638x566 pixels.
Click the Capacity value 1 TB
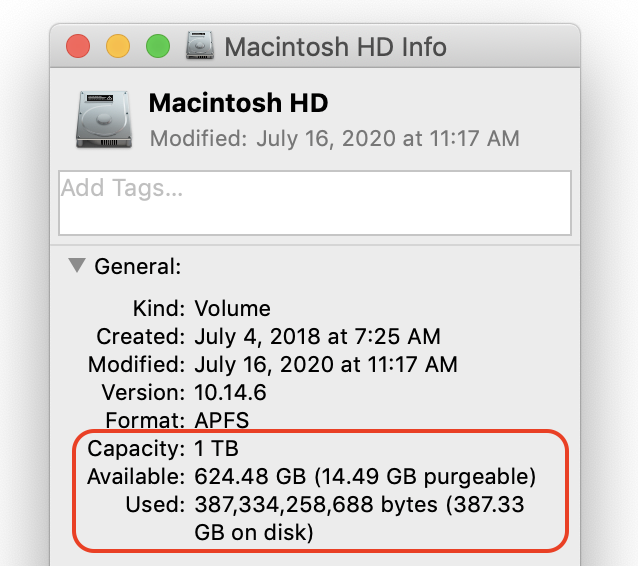tap(216, 447)
